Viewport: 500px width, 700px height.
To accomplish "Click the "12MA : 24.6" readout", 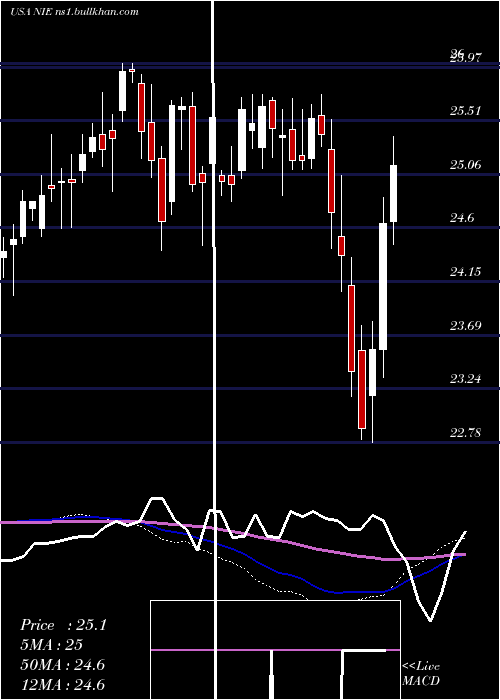I will point(63,684).
